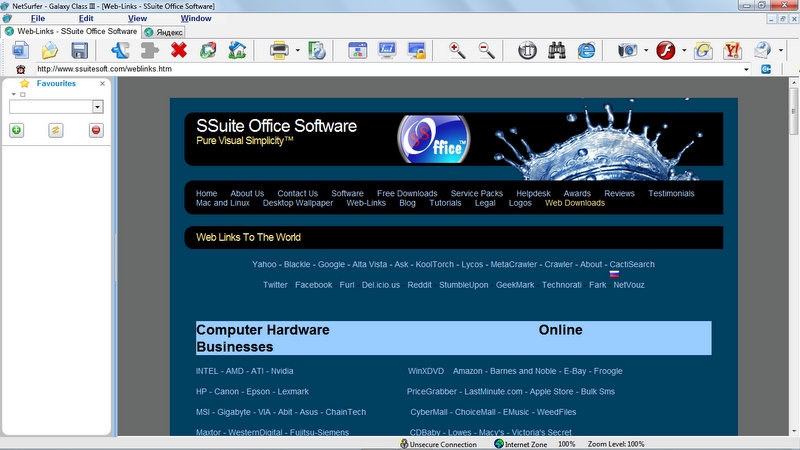800x450 pixels.
Task: Open the Window menu
Action: click(196, 18)
